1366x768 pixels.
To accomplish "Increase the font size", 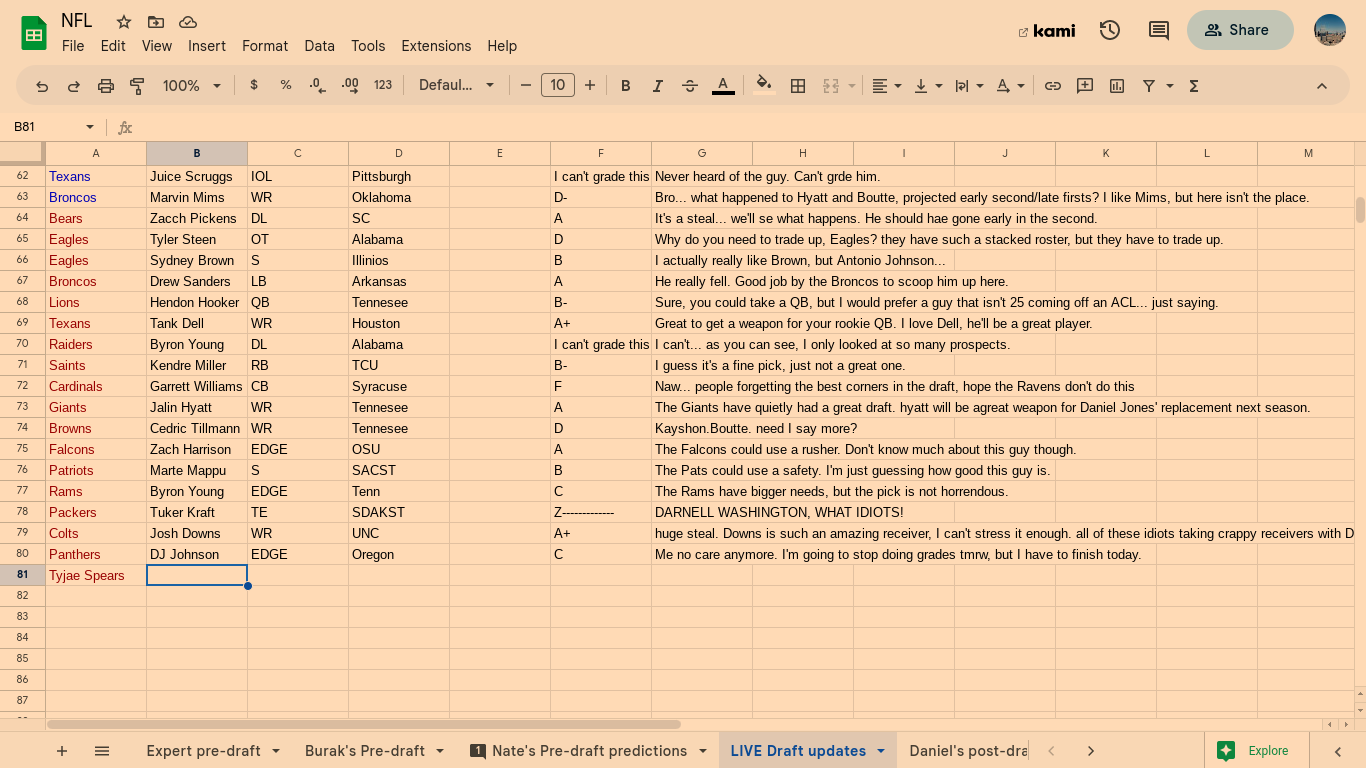I will (590, 86).
